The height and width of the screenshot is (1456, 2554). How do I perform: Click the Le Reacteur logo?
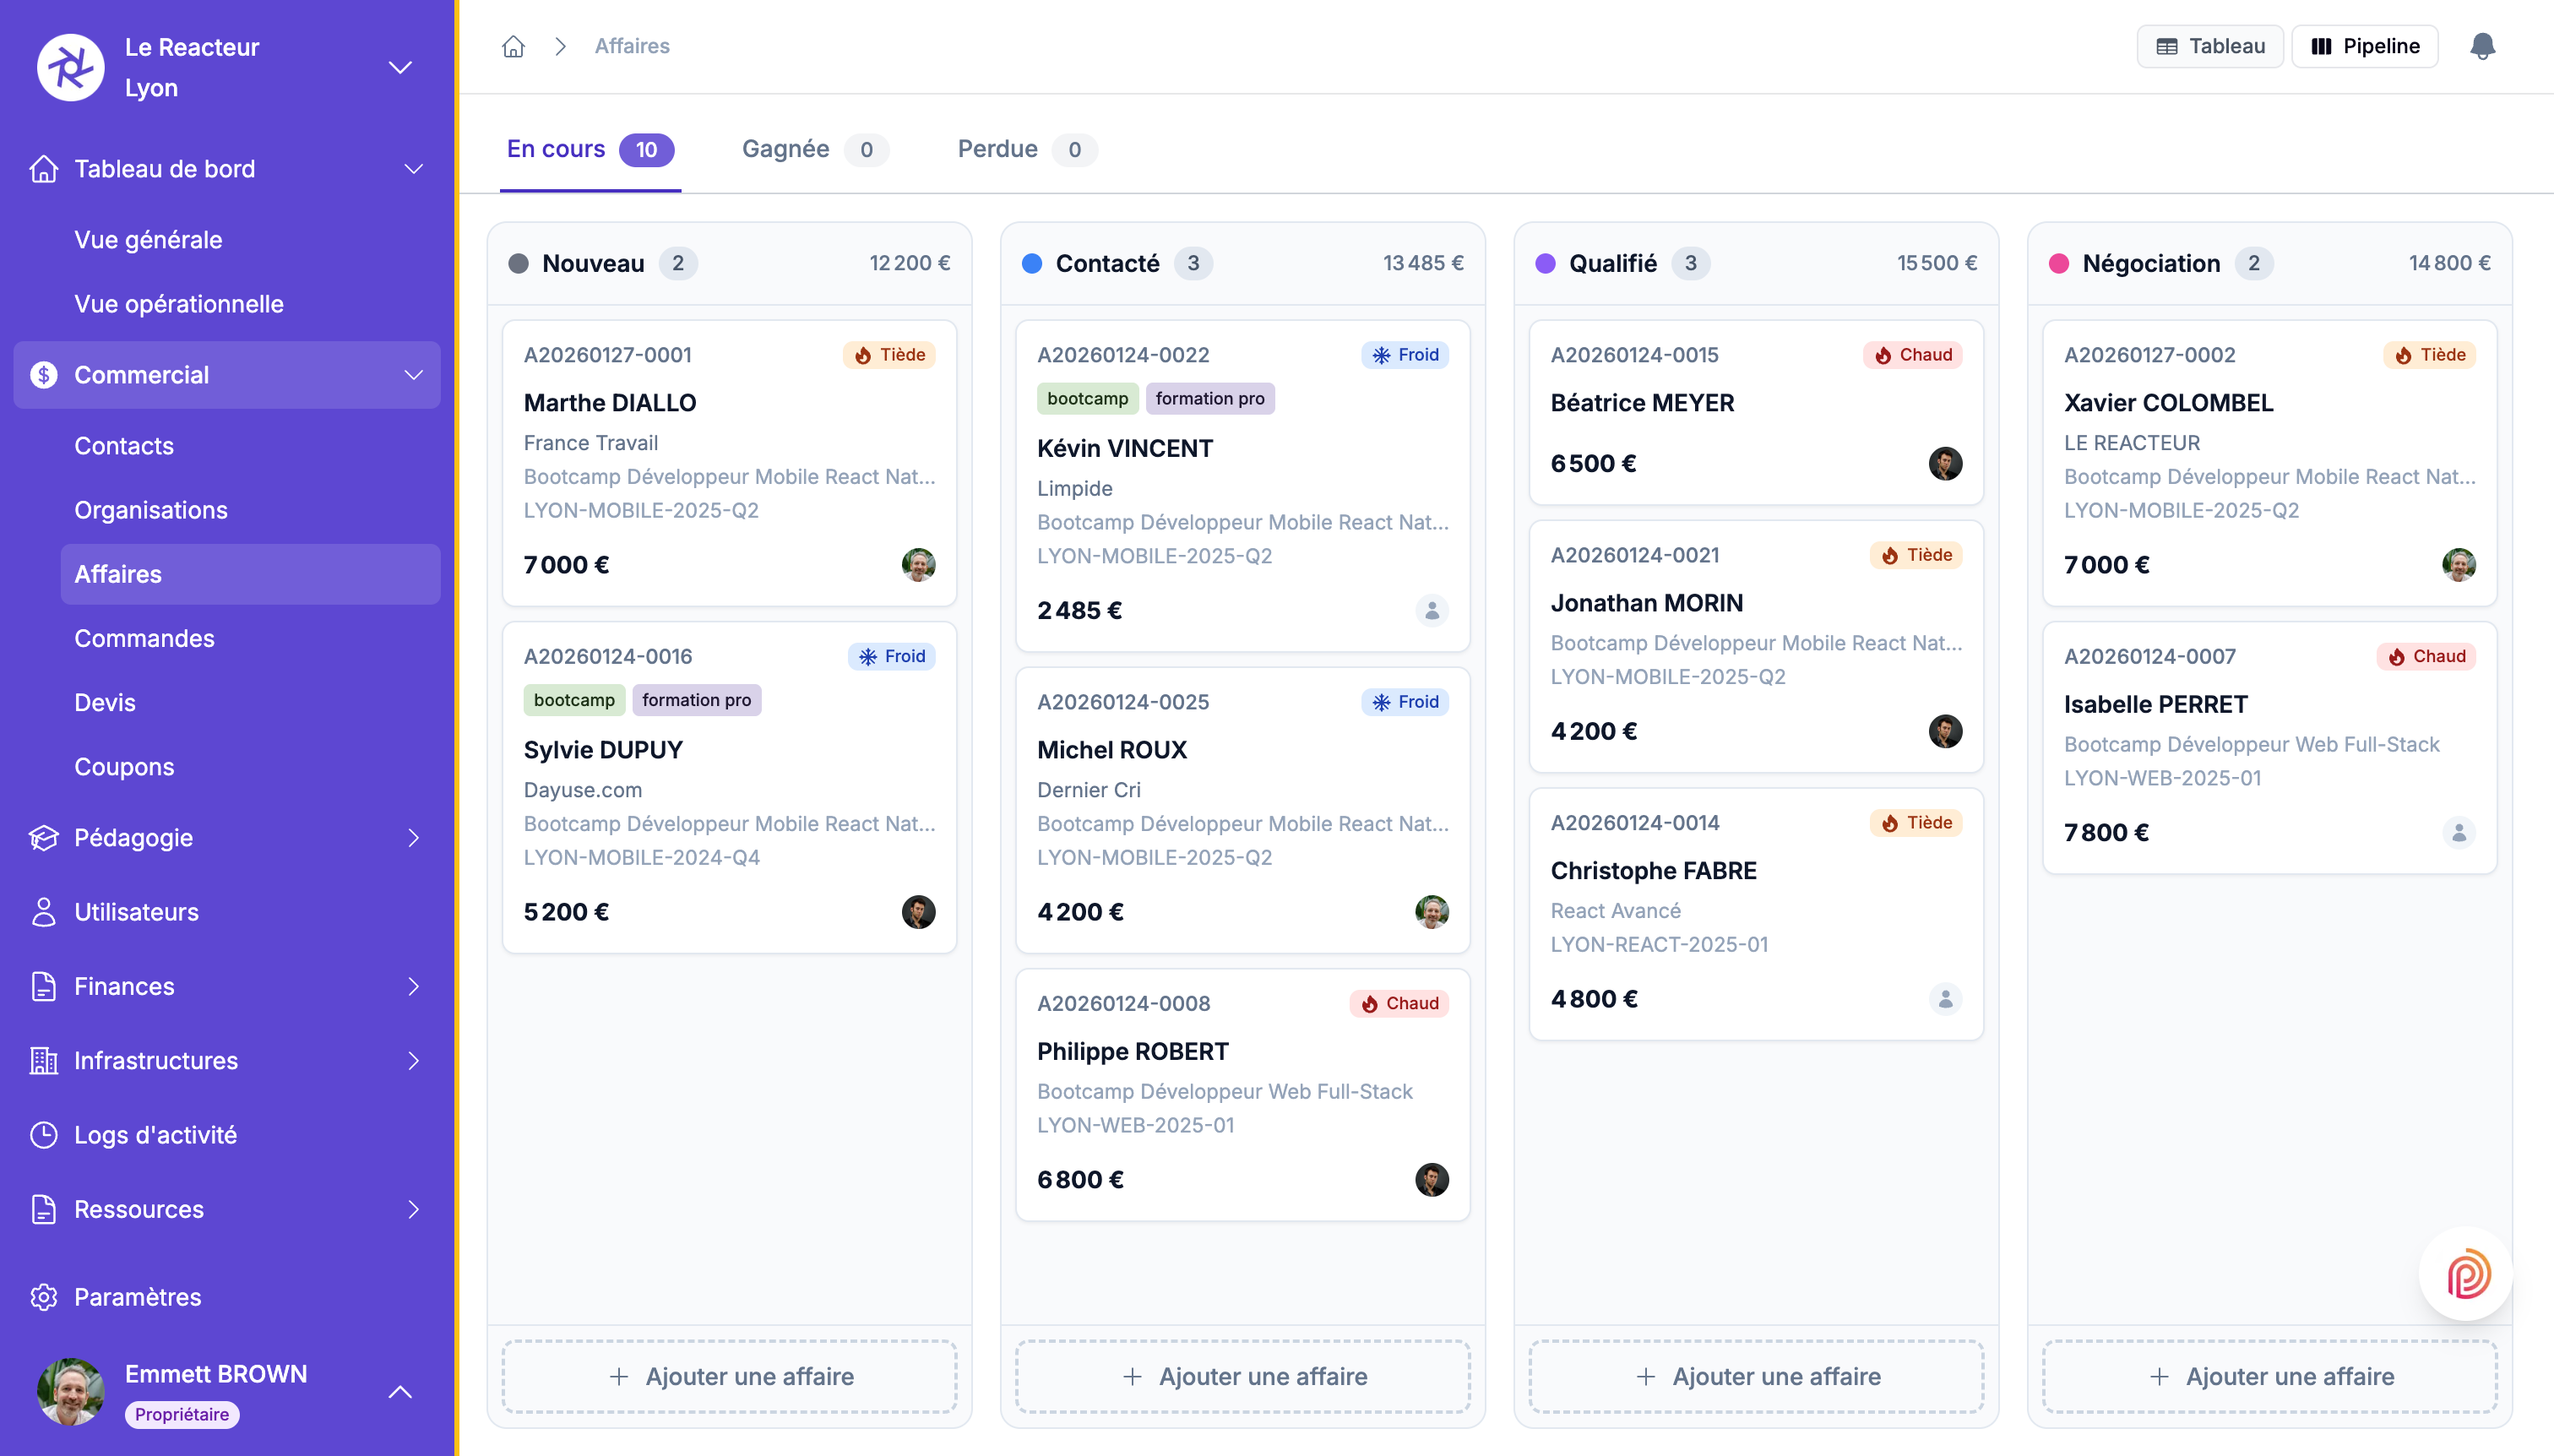(69, 66)
